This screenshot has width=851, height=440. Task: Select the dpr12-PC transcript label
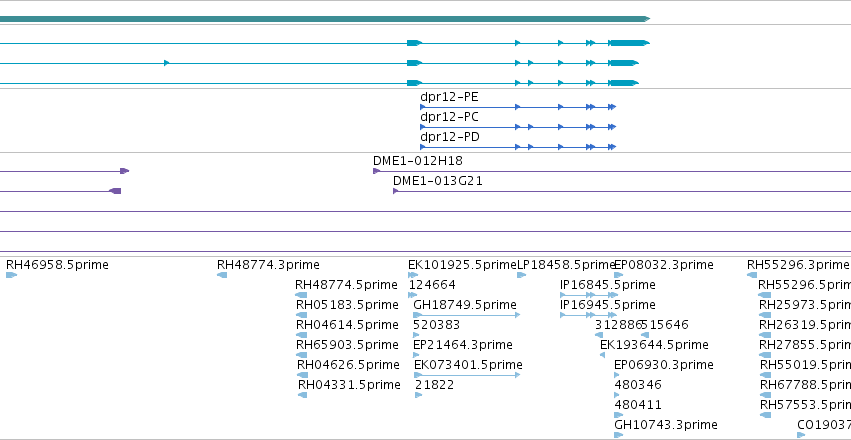point(449,117)
